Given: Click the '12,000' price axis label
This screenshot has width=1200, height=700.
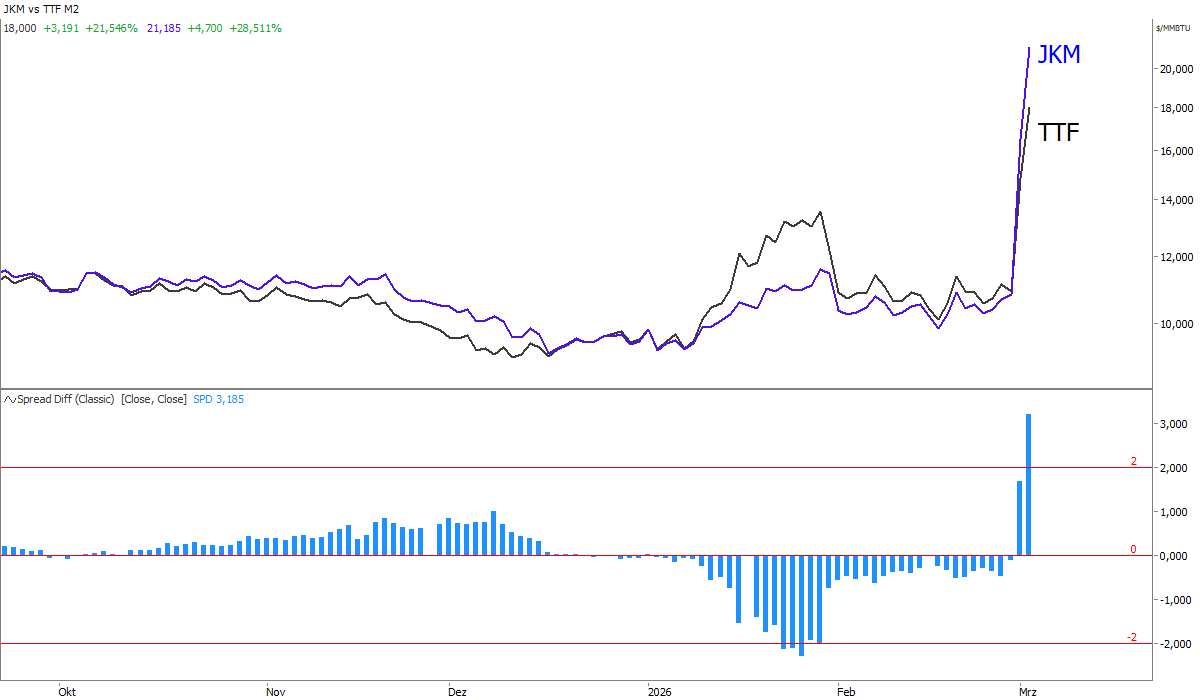Looking at the screenshot, I should click(x=1175, y=257).
